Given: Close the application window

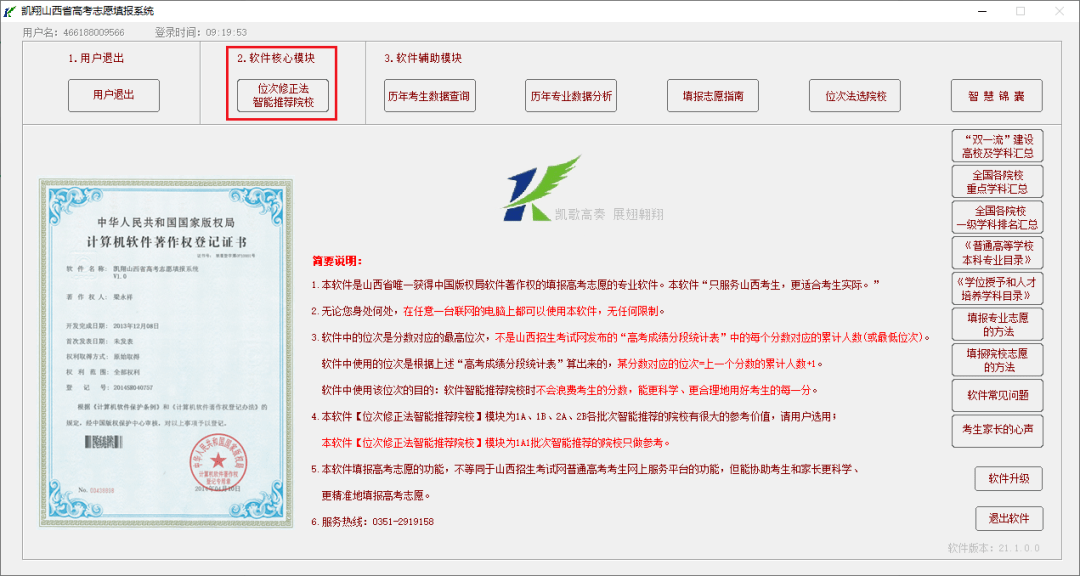Looking at the screenshot, I should point(1059,11).
